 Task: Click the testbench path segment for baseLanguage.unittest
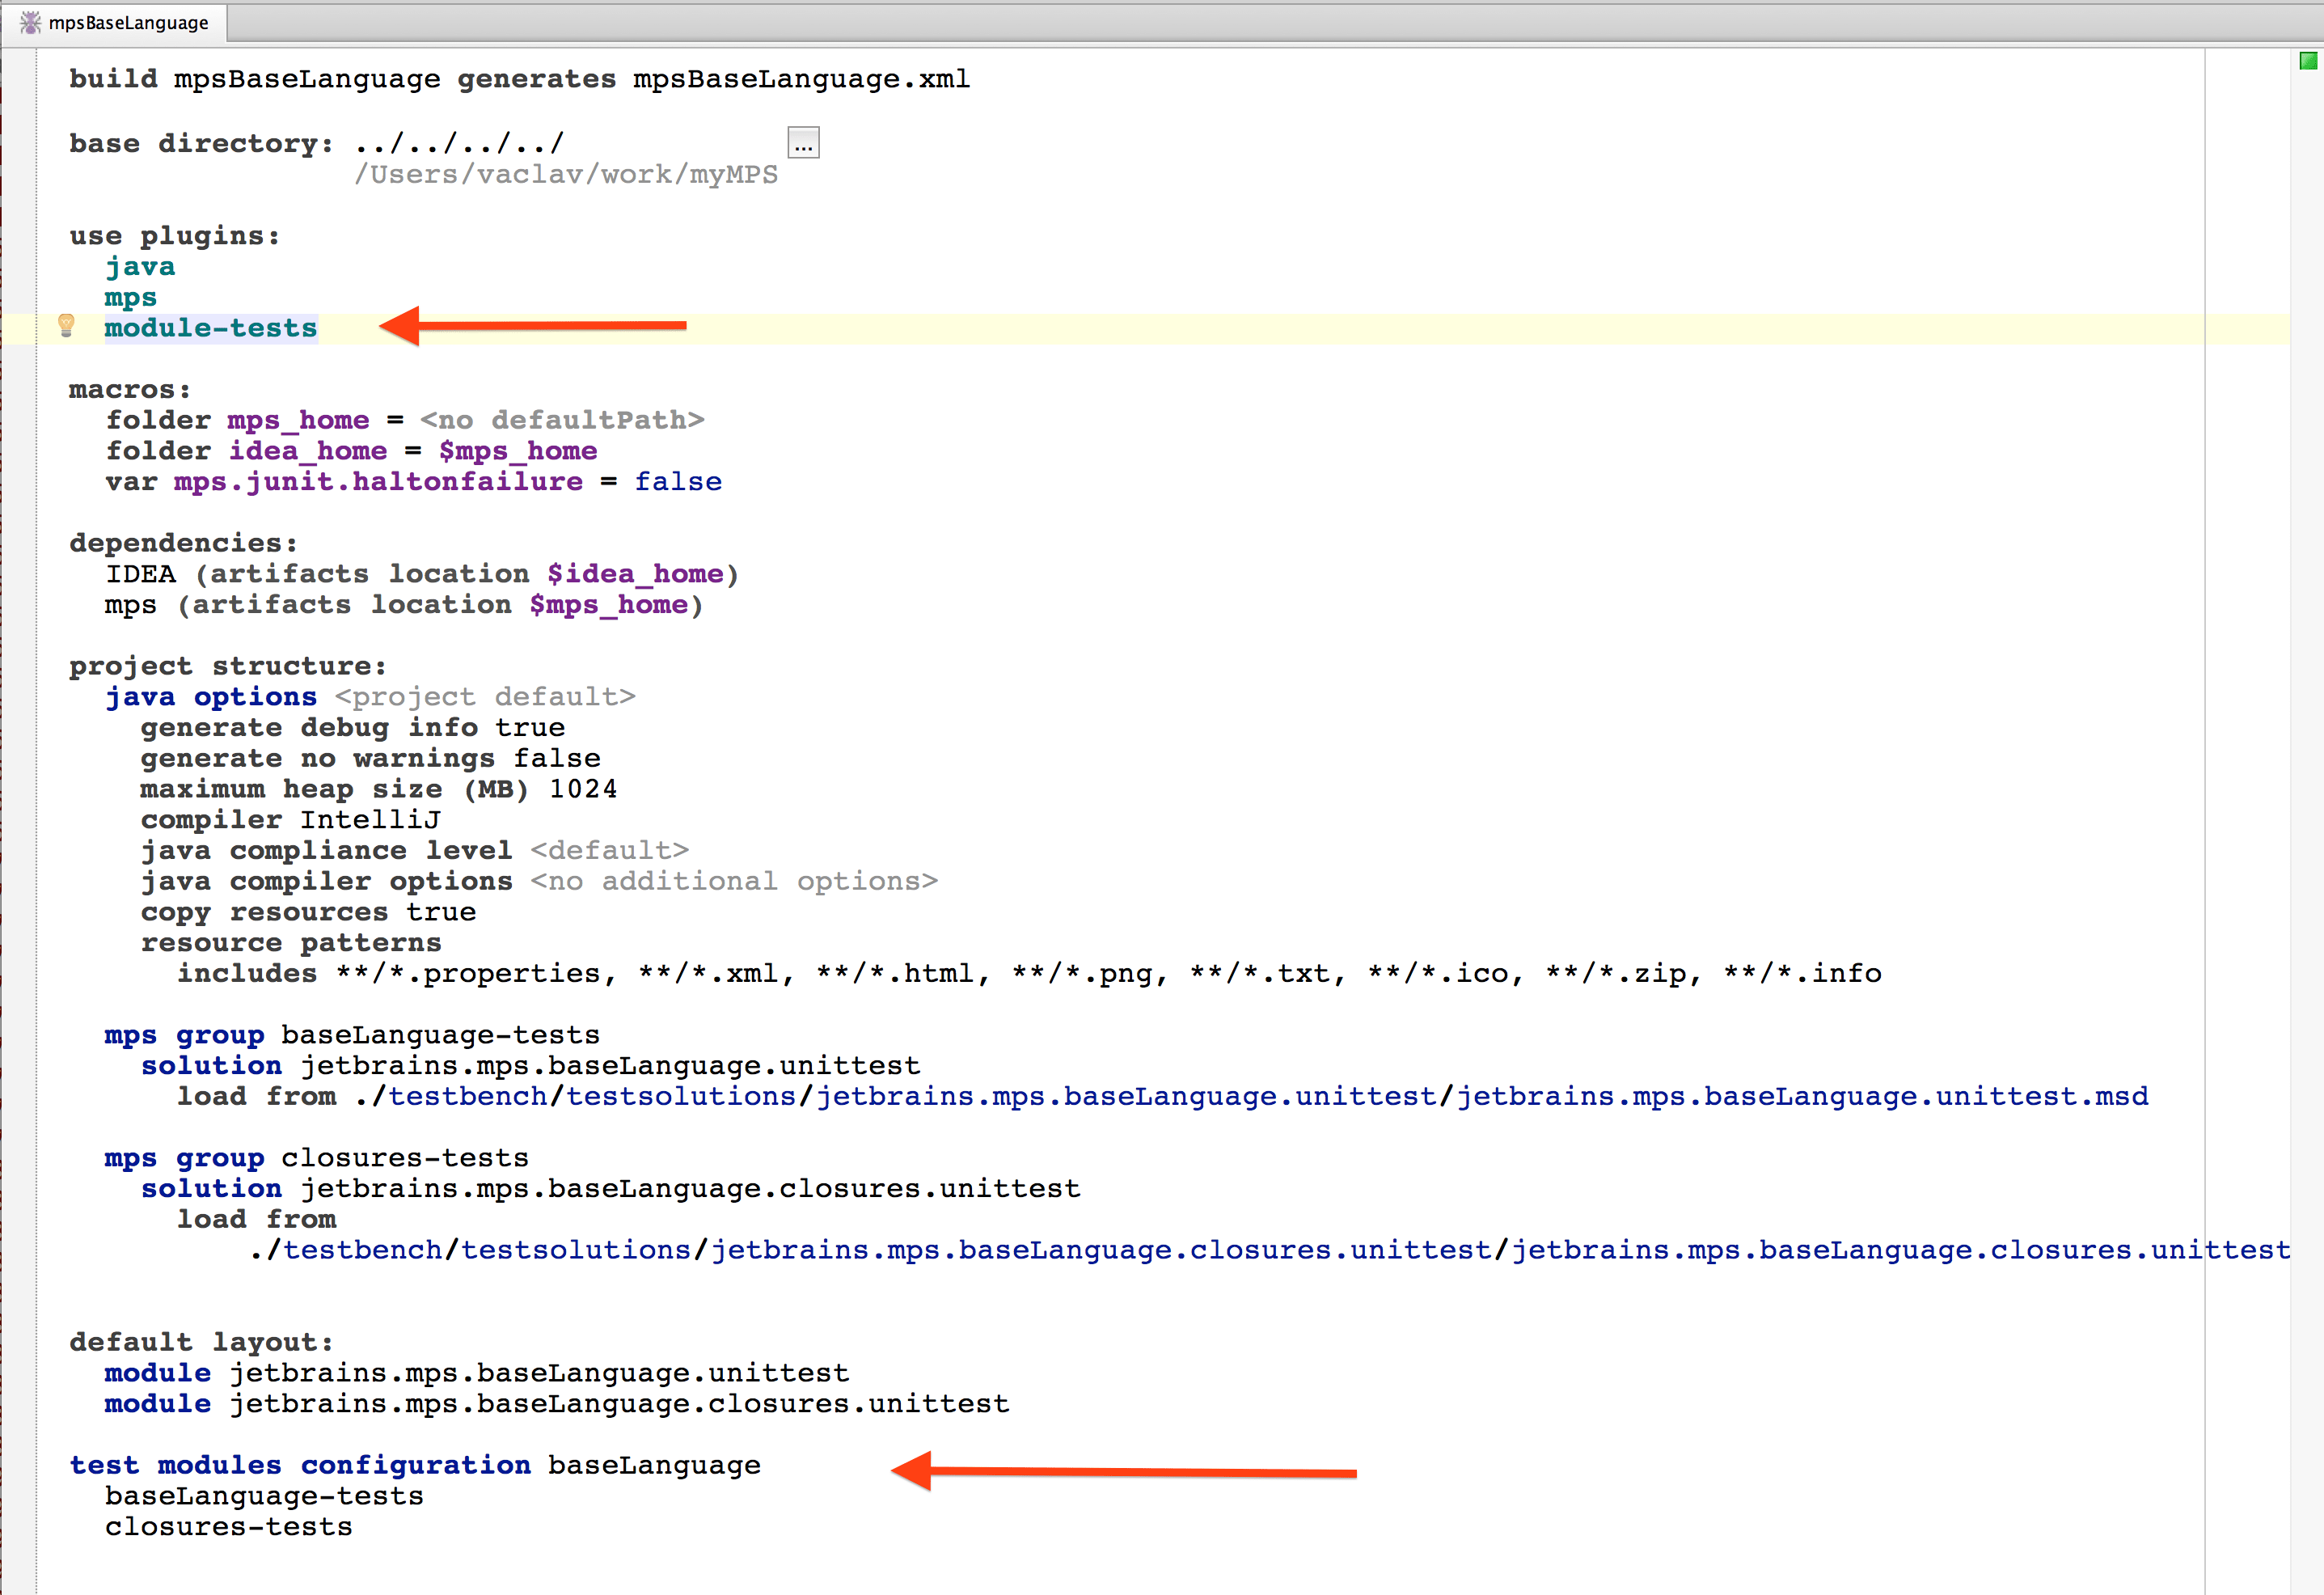point(467,1097)
